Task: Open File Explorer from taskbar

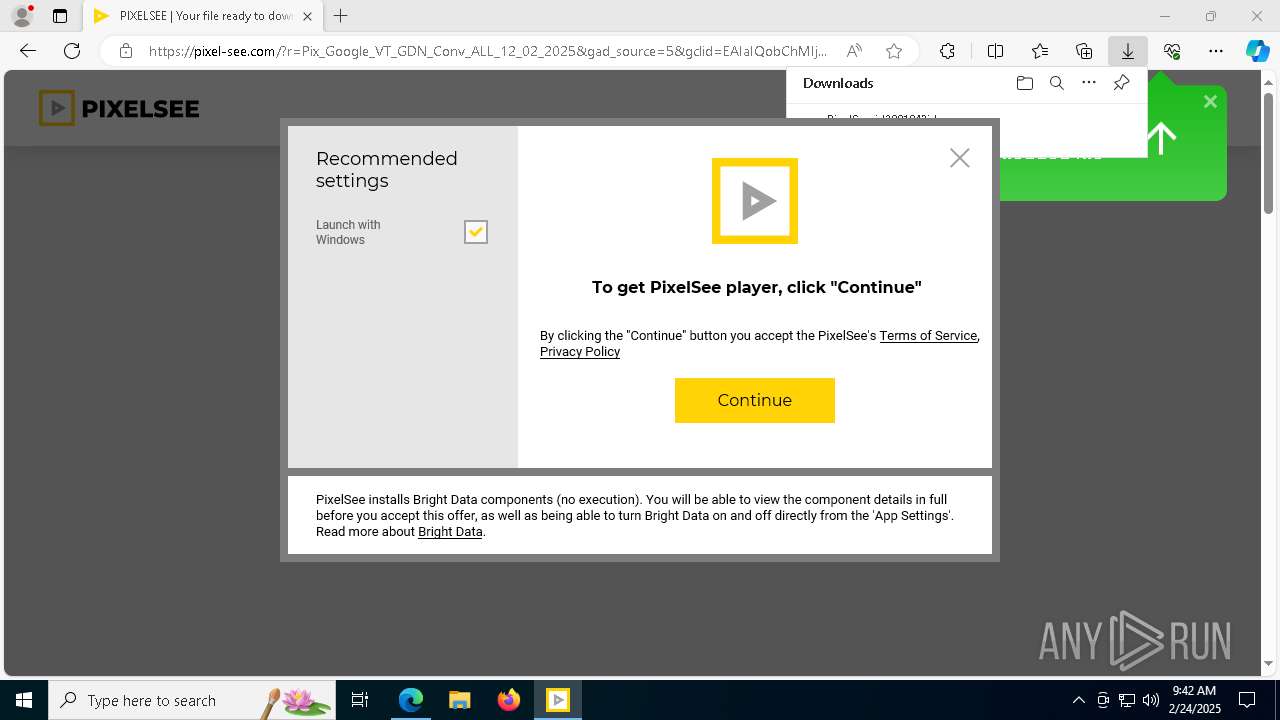Action: tap(460, 700)
